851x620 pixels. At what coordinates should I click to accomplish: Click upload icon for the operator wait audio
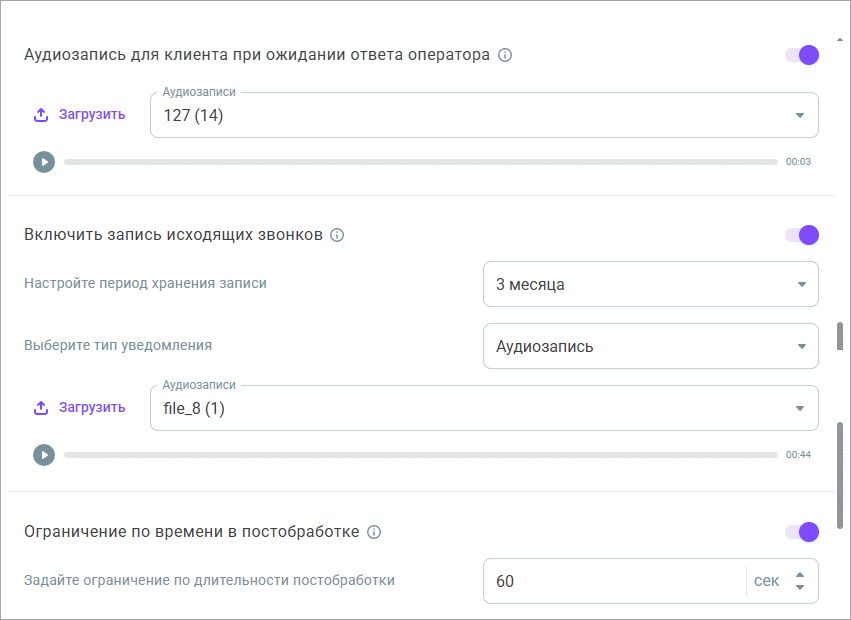click(41, 115)
